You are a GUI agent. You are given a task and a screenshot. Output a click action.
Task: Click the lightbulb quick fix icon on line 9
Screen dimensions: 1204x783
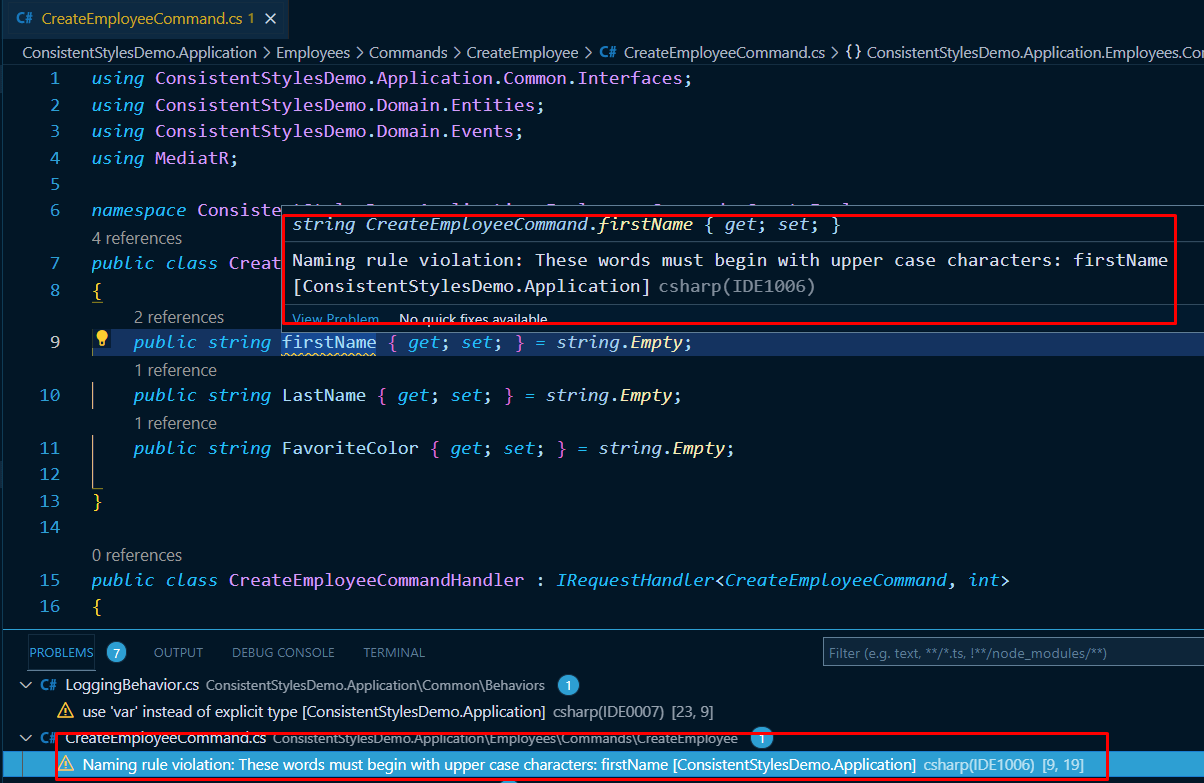[102, 340]
